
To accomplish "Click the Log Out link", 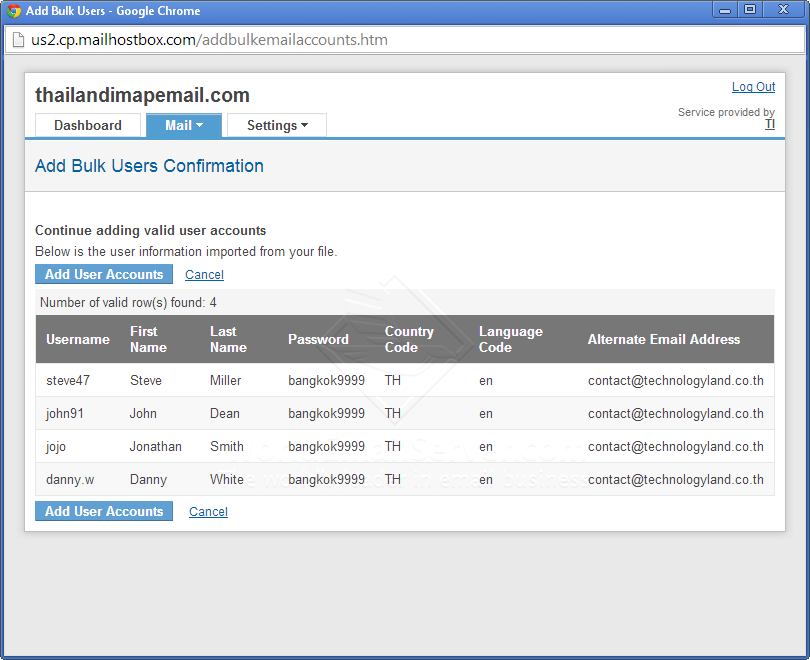I will 753,87.
